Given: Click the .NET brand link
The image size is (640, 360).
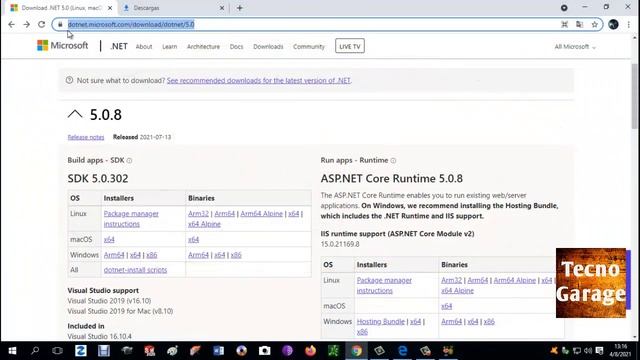Looking at the screenshot, I should tap(119, 47).
